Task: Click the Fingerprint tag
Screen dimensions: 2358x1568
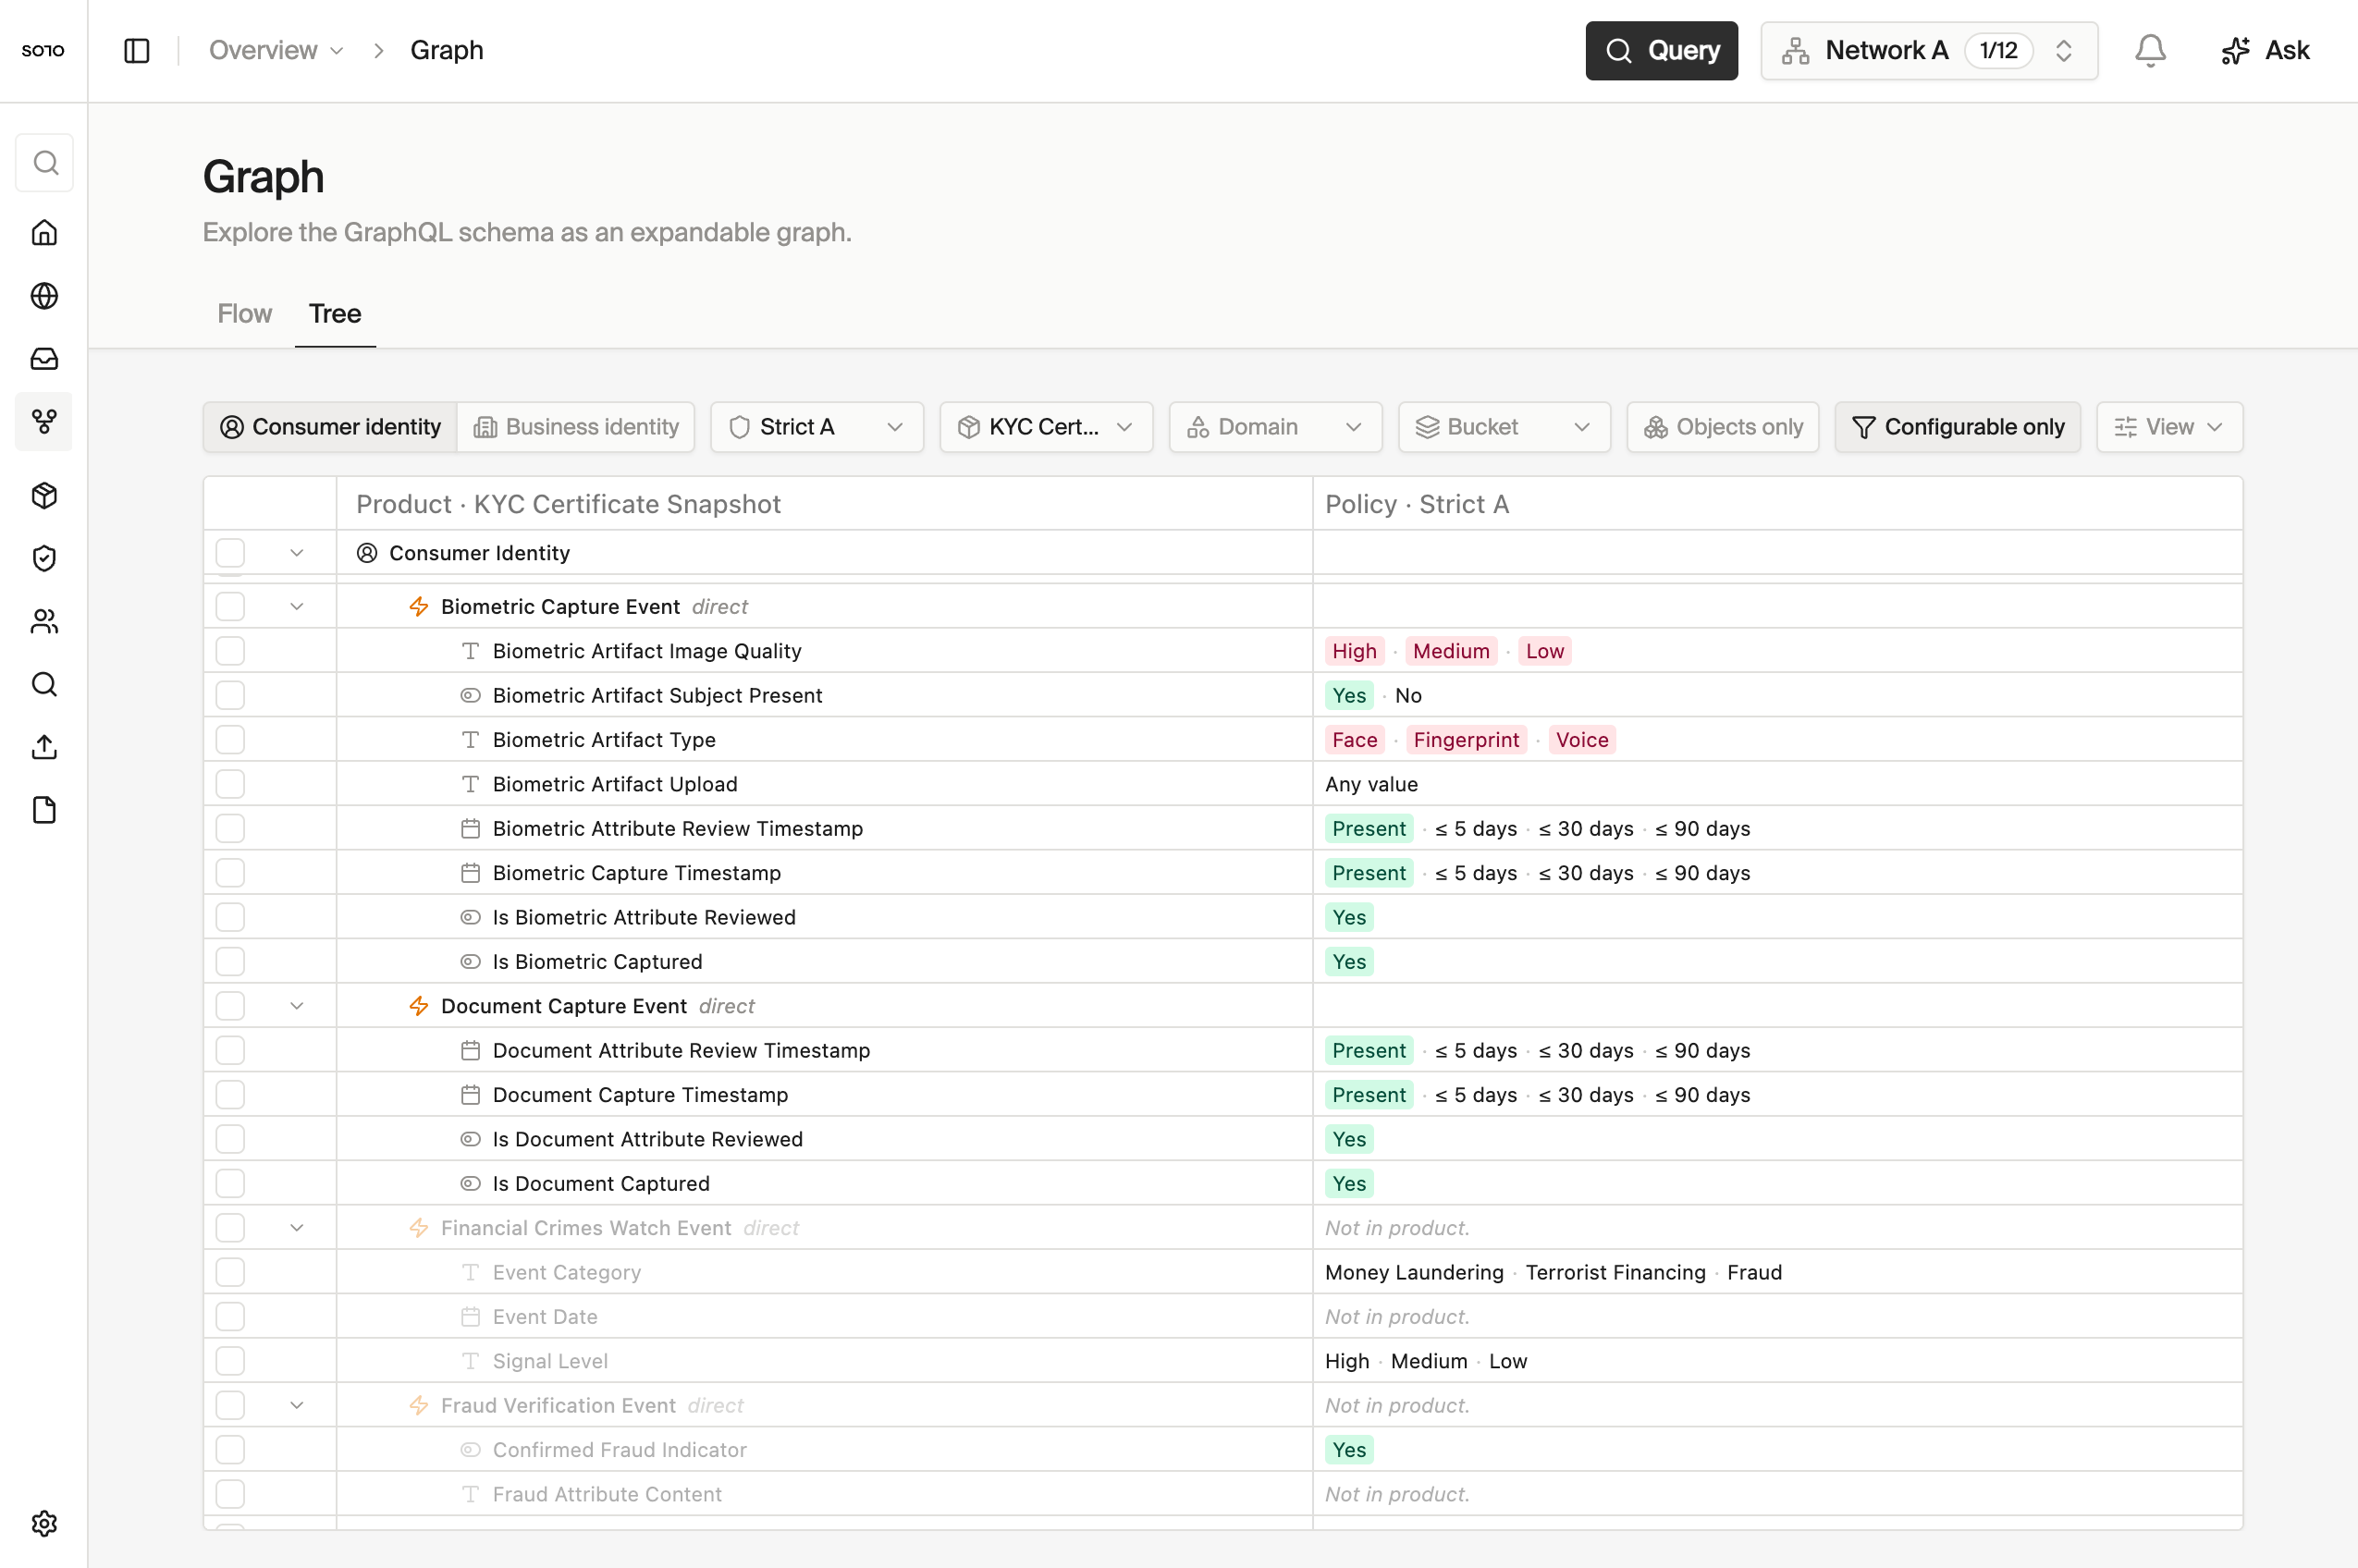Action: point(1465,740)
